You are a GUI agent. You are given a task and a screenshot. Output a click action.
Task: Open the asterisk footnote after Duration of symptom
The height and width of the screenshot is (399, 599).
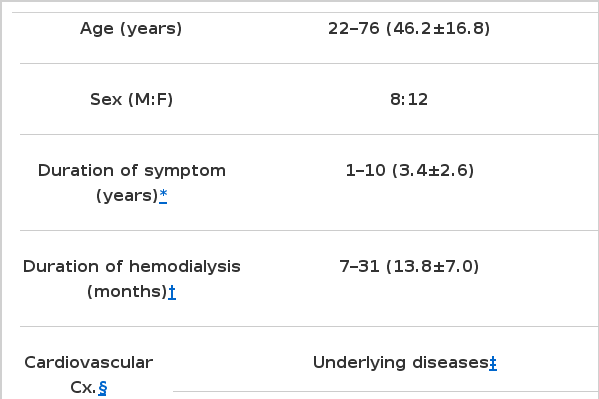(163, 195)
